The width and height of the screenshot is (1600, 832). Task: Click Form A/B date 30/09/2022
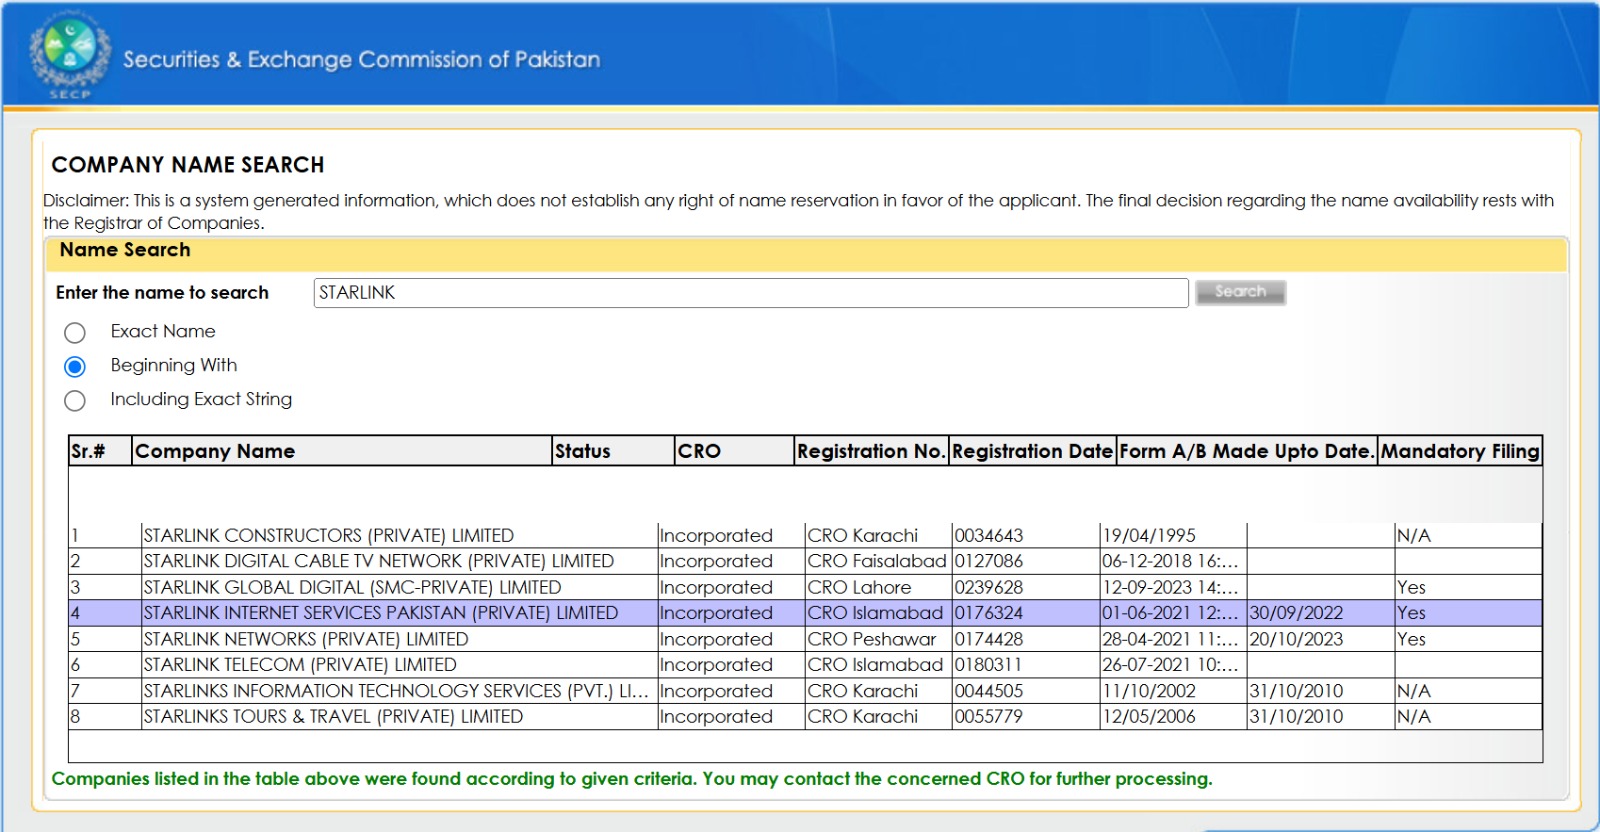1296,613
